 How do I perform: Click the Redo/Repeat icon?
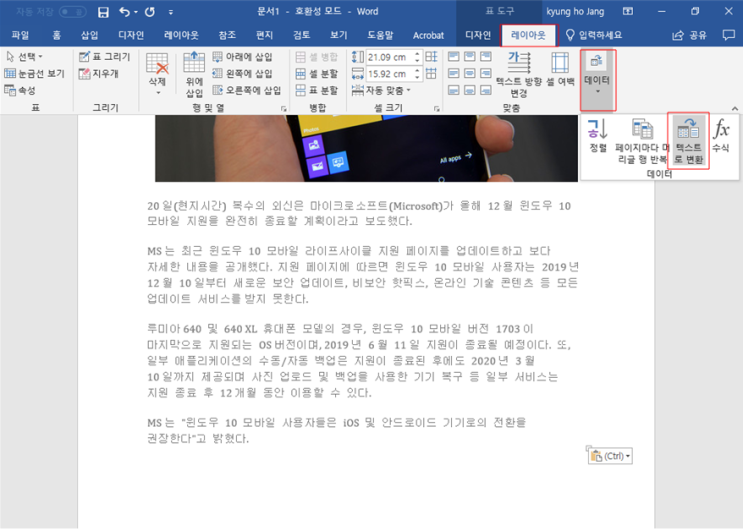150,12
